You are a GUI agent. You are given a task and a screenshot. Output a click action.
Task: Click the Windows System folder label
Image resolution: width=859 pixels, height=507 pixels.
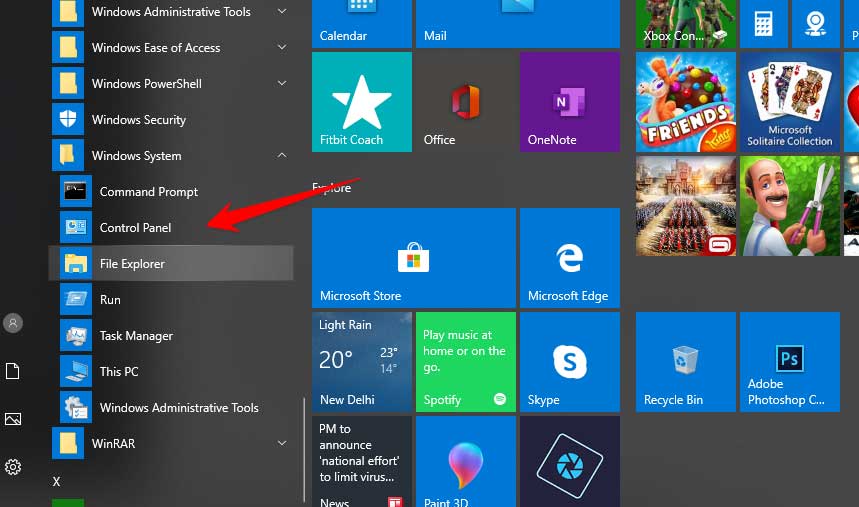pos(136,156)
